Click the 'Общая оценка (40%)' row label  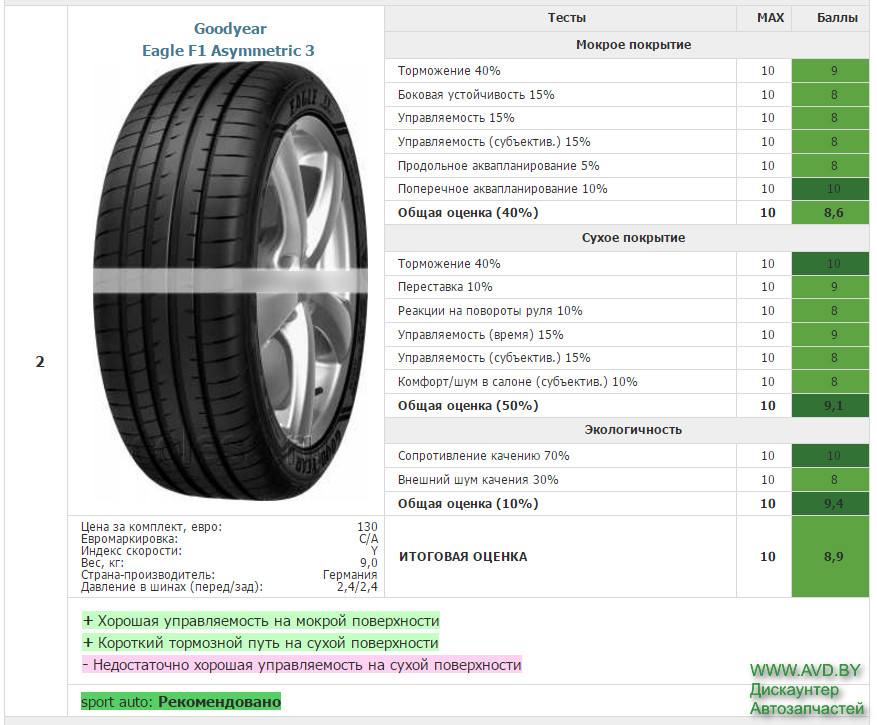click(x=468, y=213)
